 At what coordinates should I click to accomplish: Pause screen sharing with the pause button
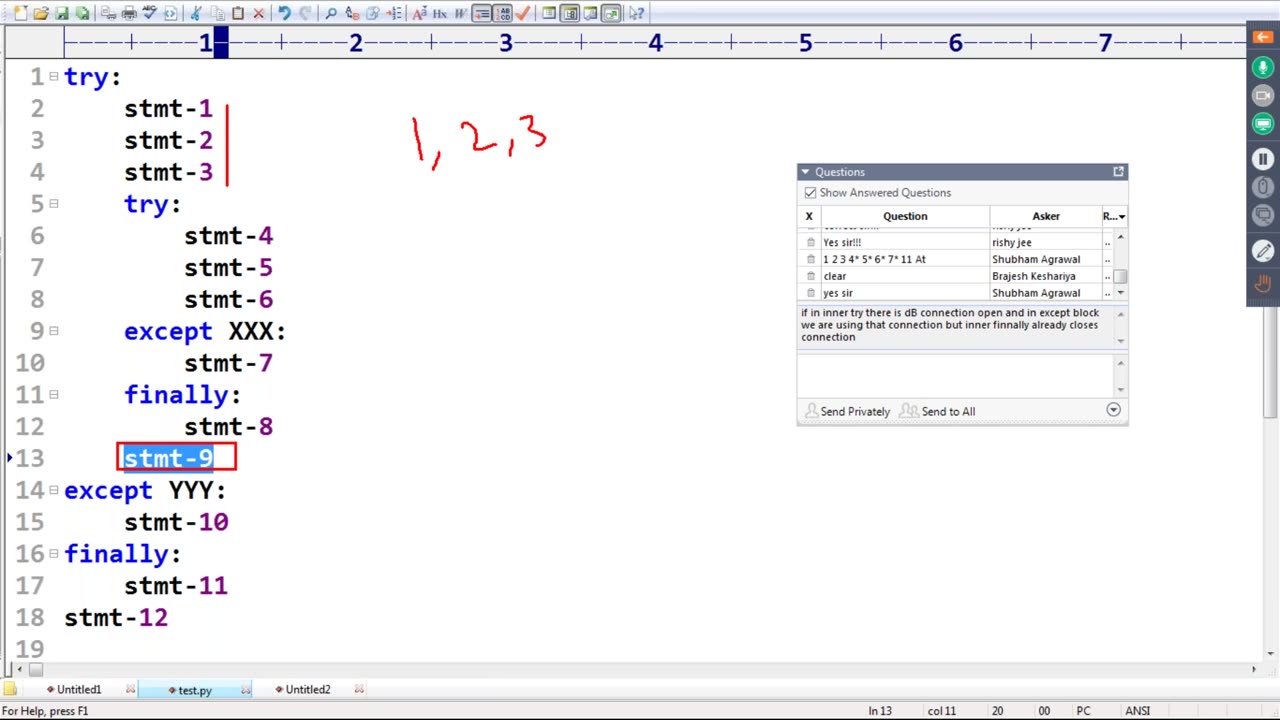tap(1262, 159)
